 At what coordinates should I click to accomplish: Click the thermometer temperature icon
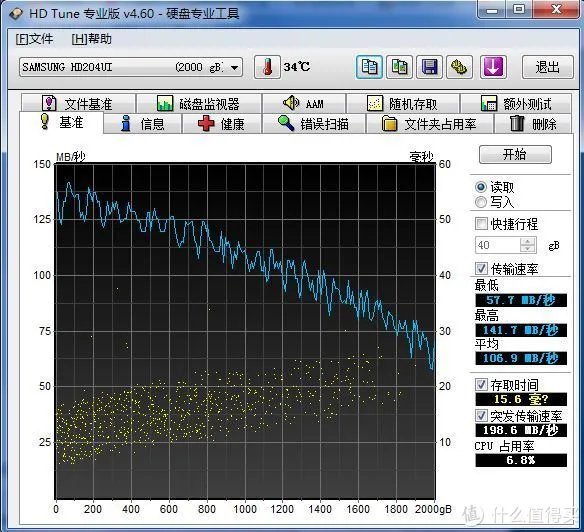coord(267,67)
